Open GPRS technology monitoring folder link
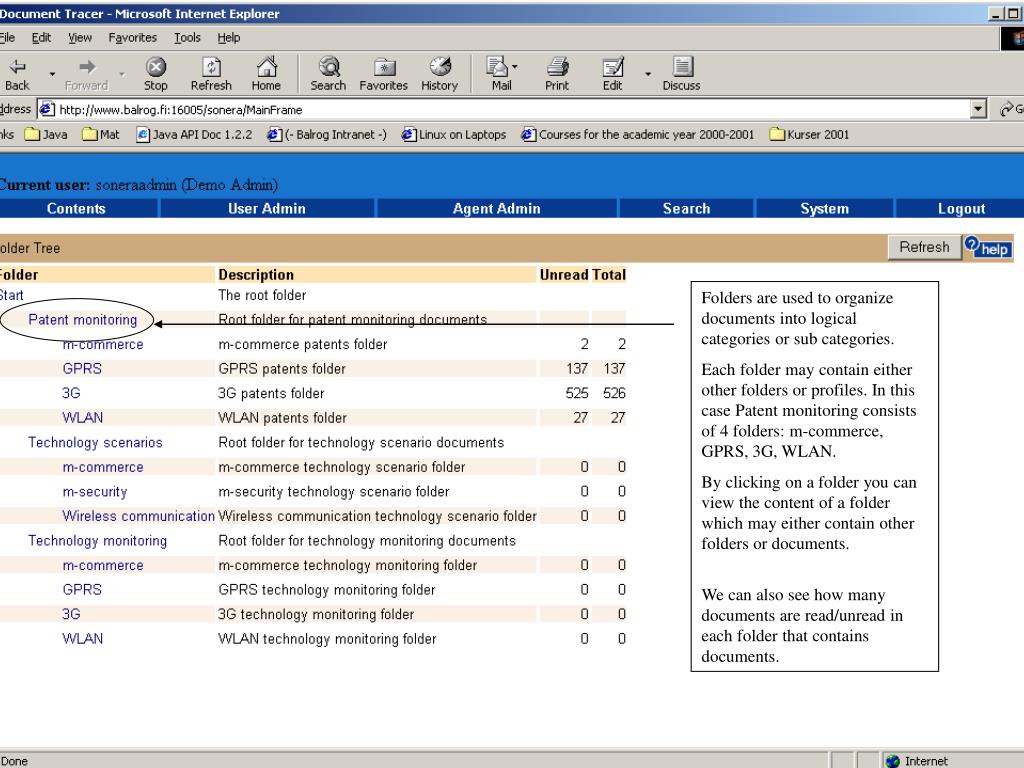 point(82,590)
